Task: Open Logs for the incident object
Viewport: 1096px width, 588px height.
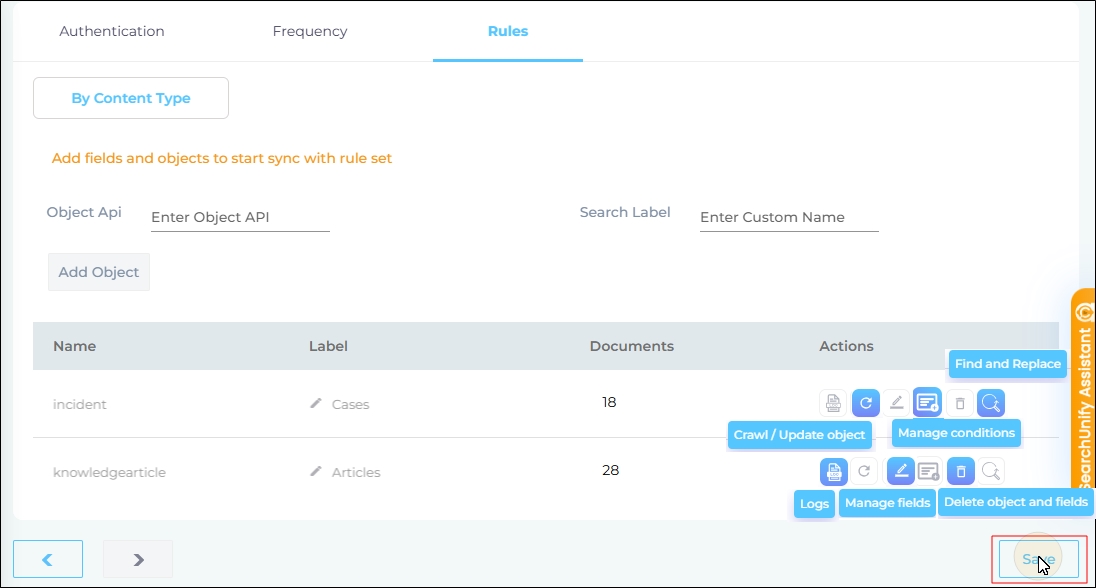Action: coord(833,403)
